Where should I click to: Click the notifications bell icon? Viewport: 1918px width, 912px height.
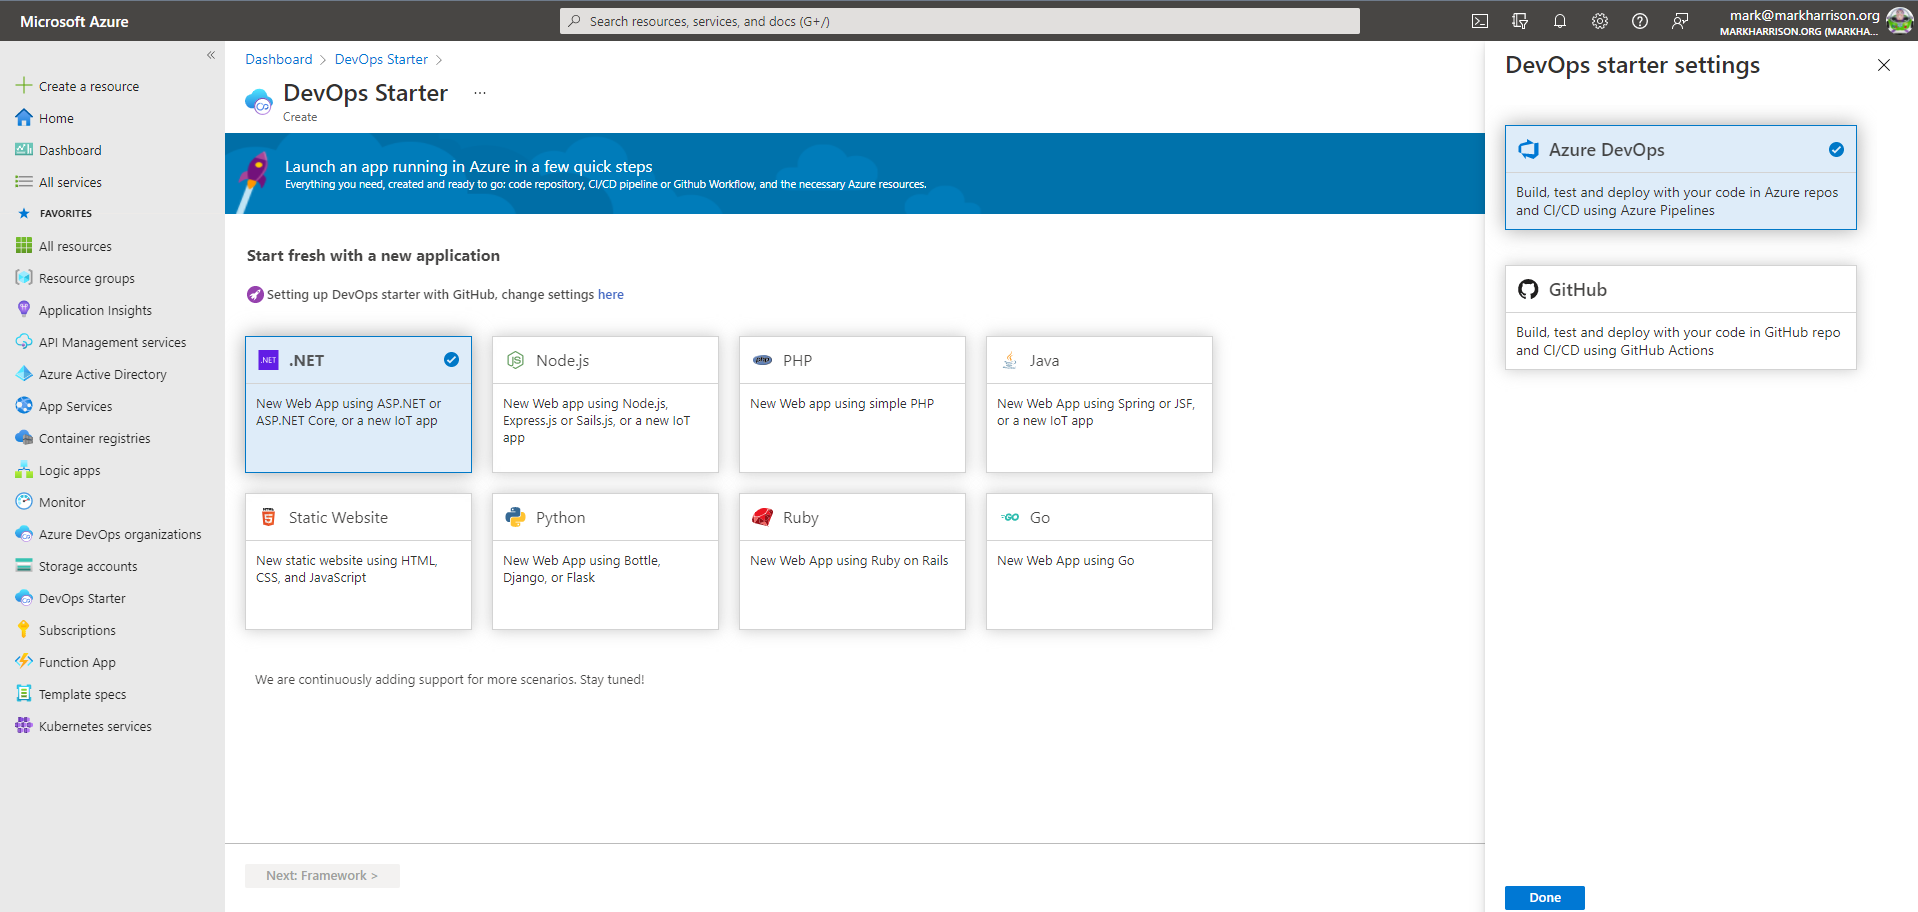click(x=1560, y=21)
